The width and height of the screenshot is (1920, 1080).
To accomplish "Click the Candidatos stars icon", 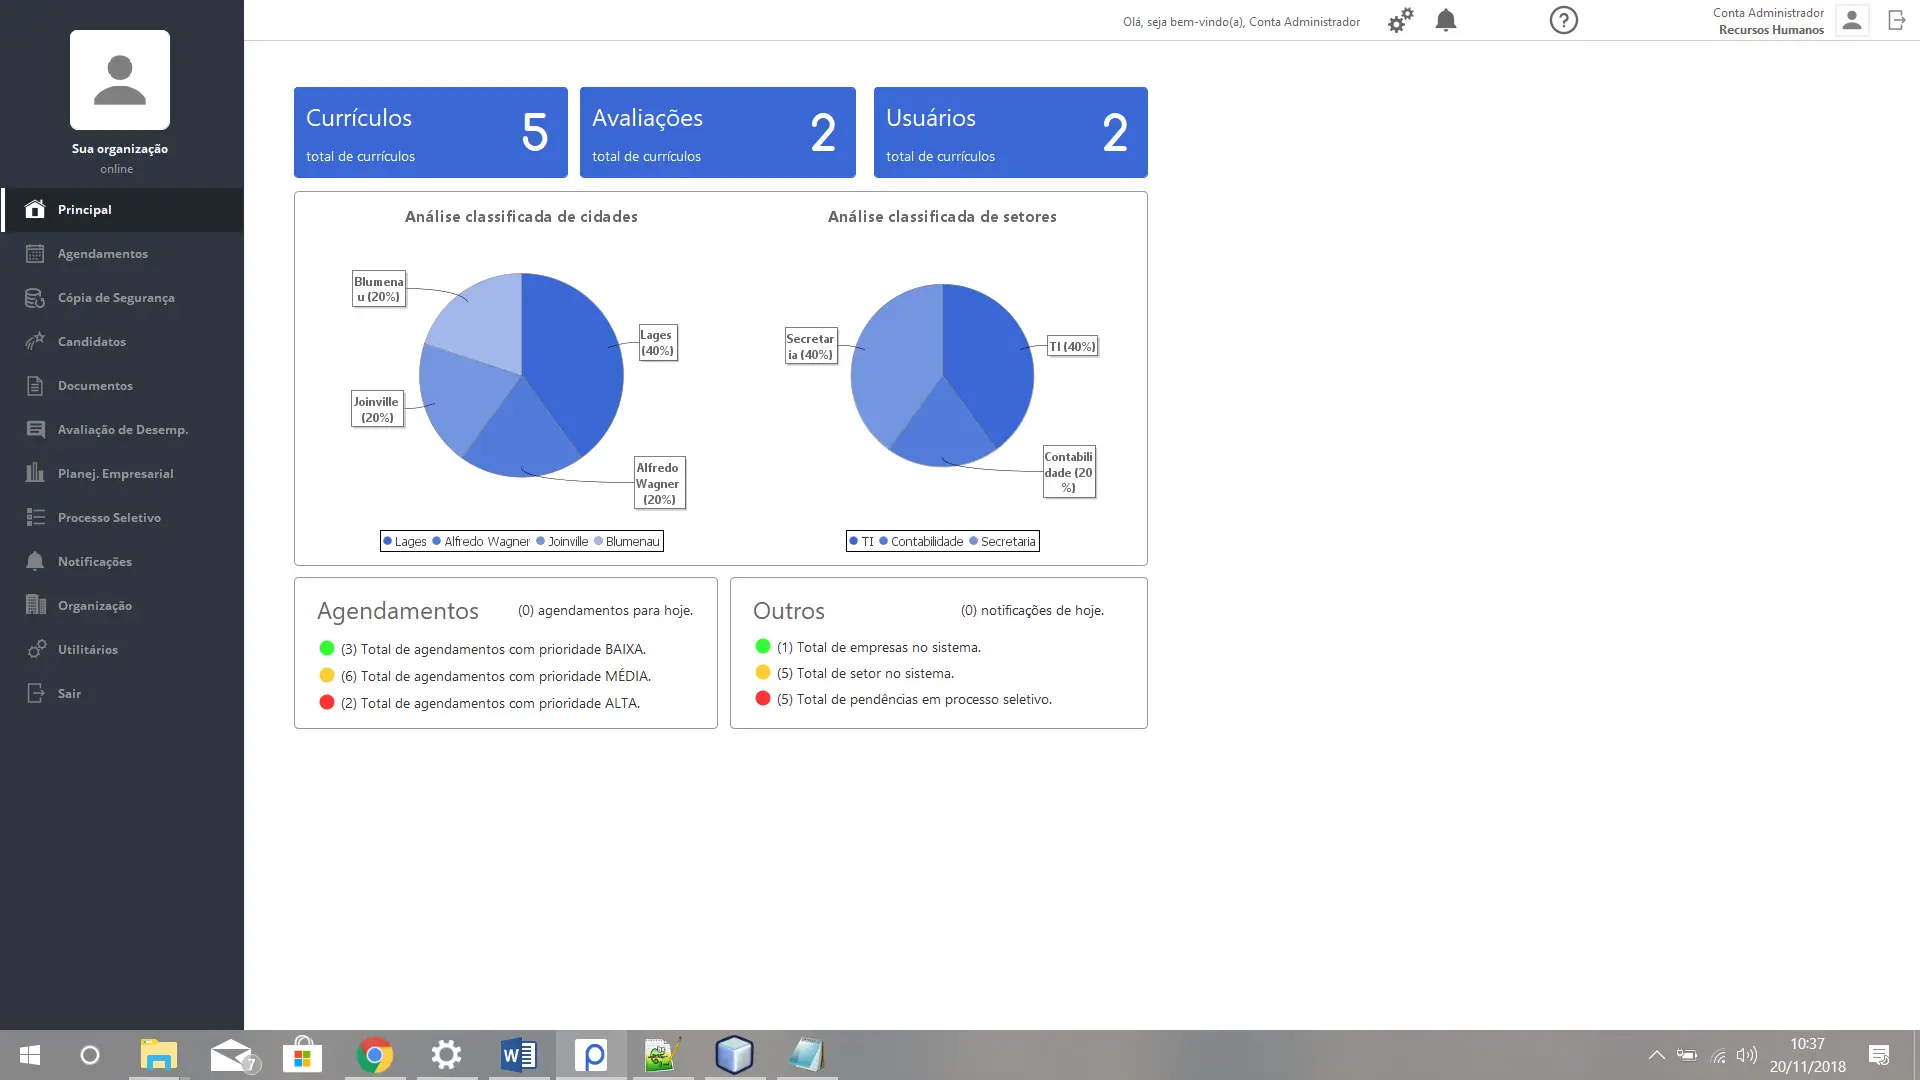I will tap(35, 341).
